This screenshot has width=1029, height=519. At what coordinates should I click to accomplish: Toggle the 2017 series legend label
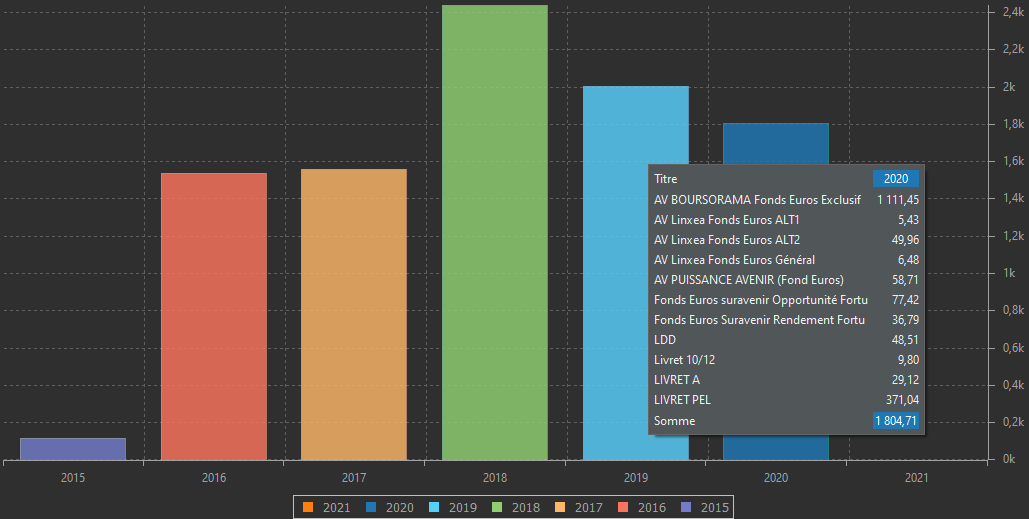pos(589,507)
